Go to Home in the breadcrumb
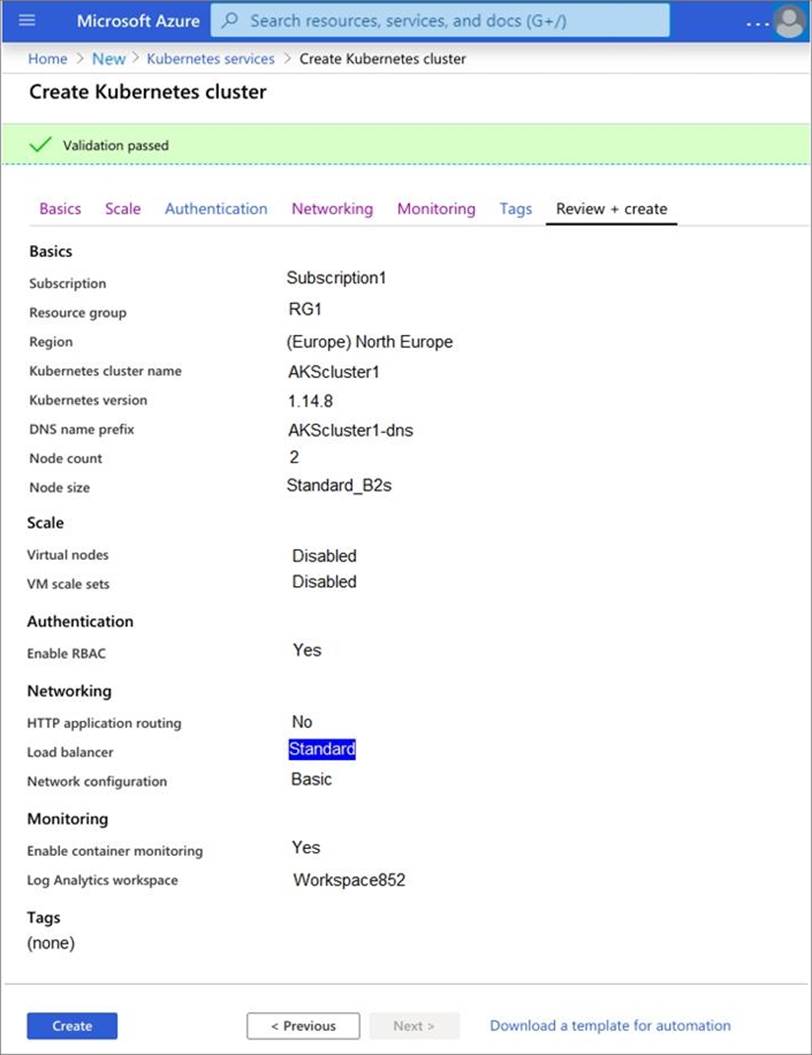This screenshot has height=1055, width=812. [48, 59]
